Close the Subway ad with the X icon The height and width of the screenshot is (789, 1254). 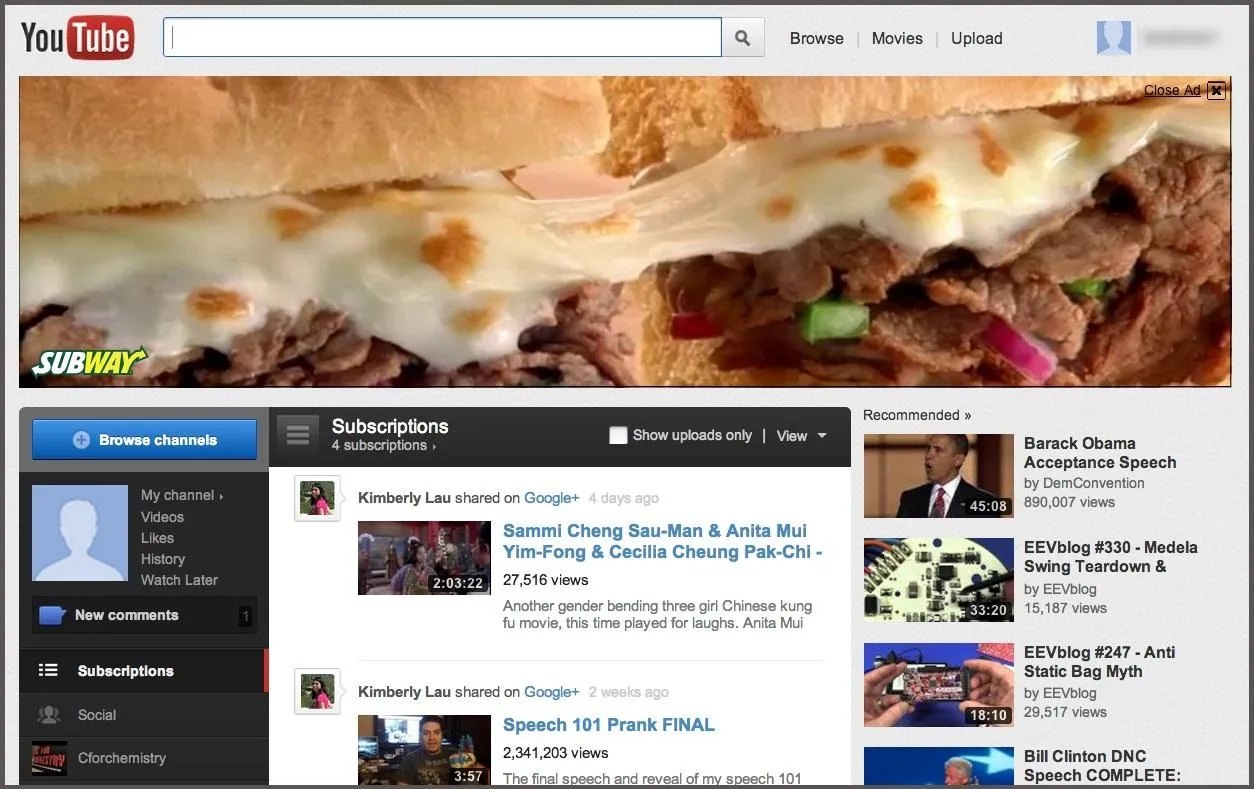pyautogui.click(x=1216, y=90)
